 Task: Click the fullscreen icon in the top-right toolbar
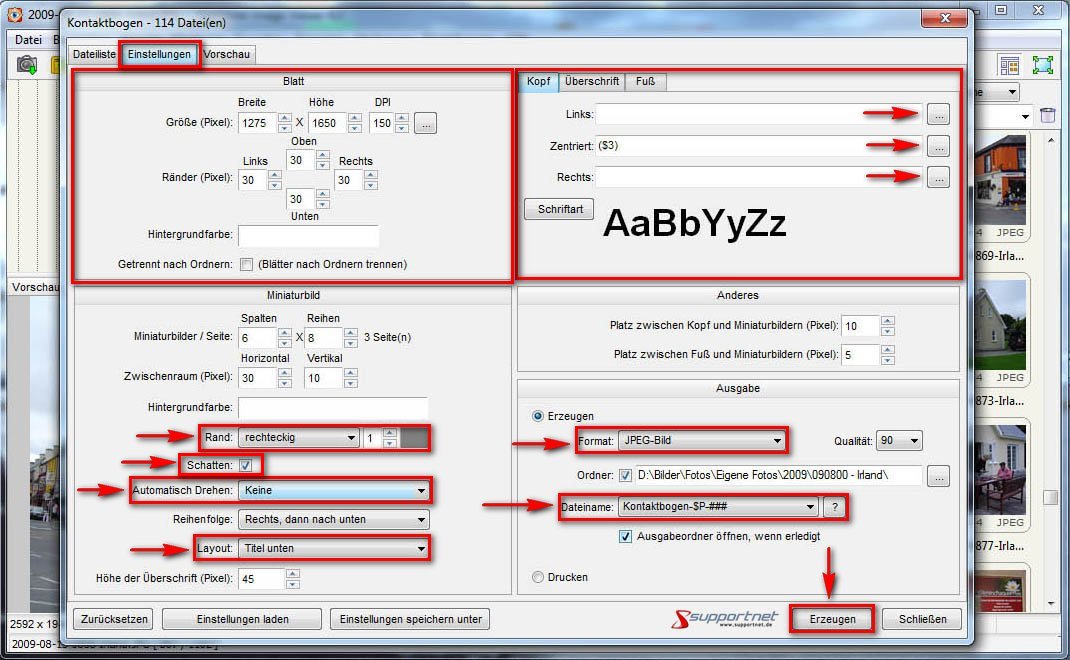[x=1043, y=65]
